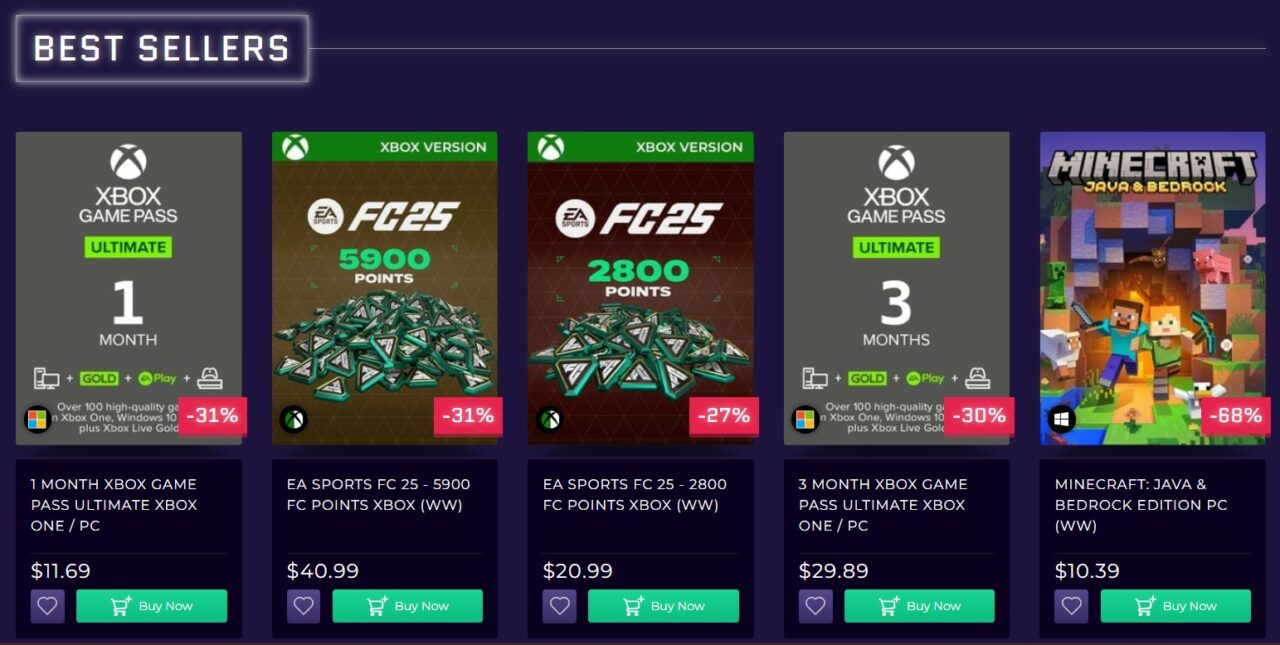Screen dimensions: 1280x645
Task: Toggle the wishlist heart on EA Sports FC 25 2800
Action: click(559, 605)
